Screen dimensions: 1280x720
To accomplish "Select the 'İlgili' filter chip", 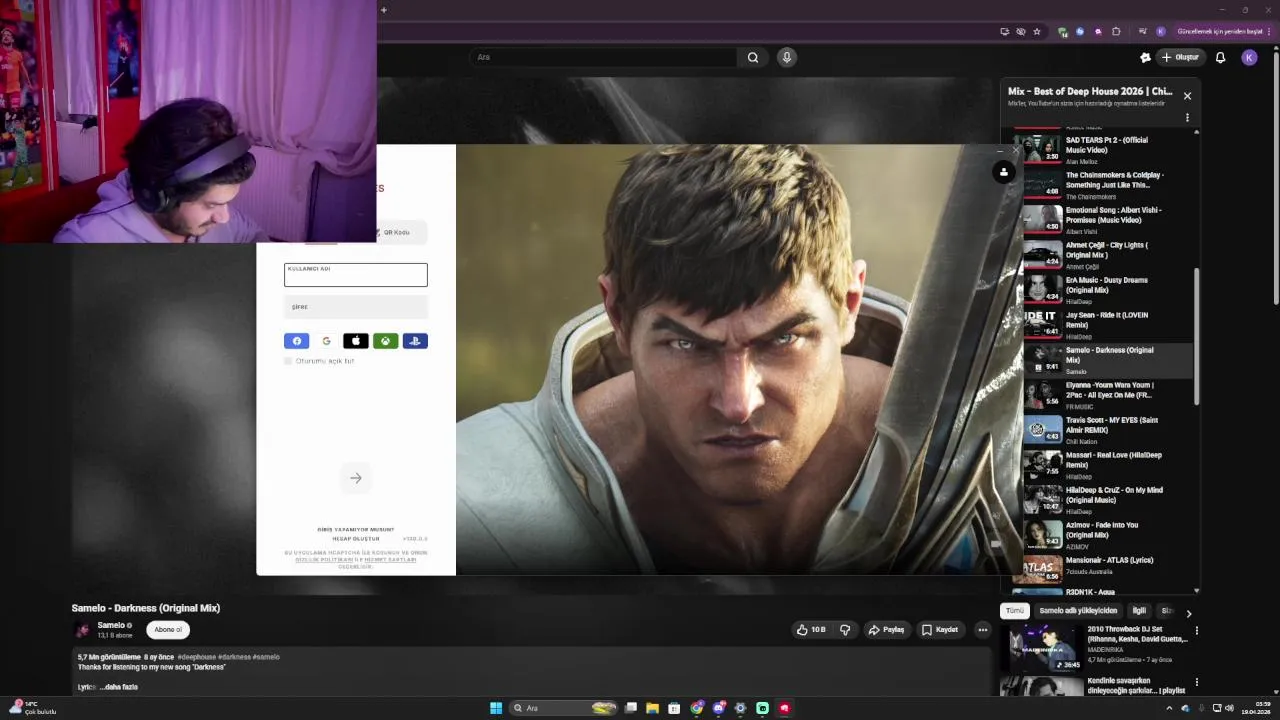I will click(1139, 611).
